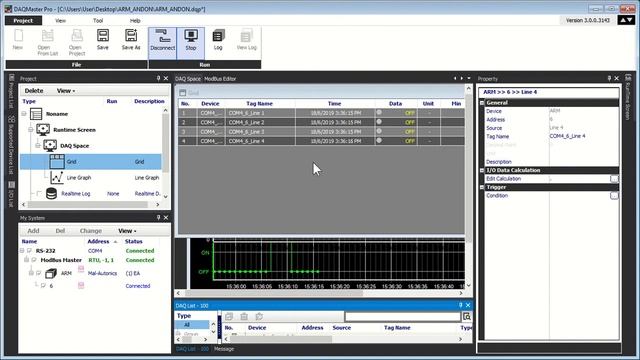Toggle checkbox for unit 6

(x=43, y=286)
